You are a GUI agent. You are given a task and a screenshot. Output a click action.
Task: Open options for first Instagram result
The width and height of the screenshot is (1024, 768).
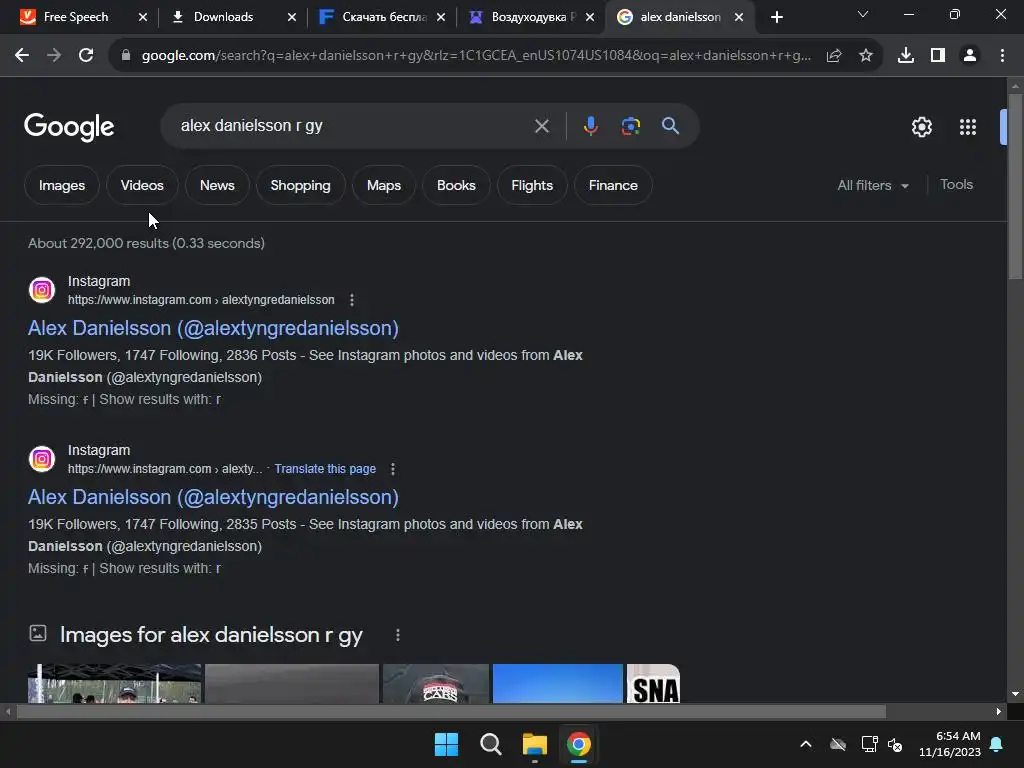point(352,300)
